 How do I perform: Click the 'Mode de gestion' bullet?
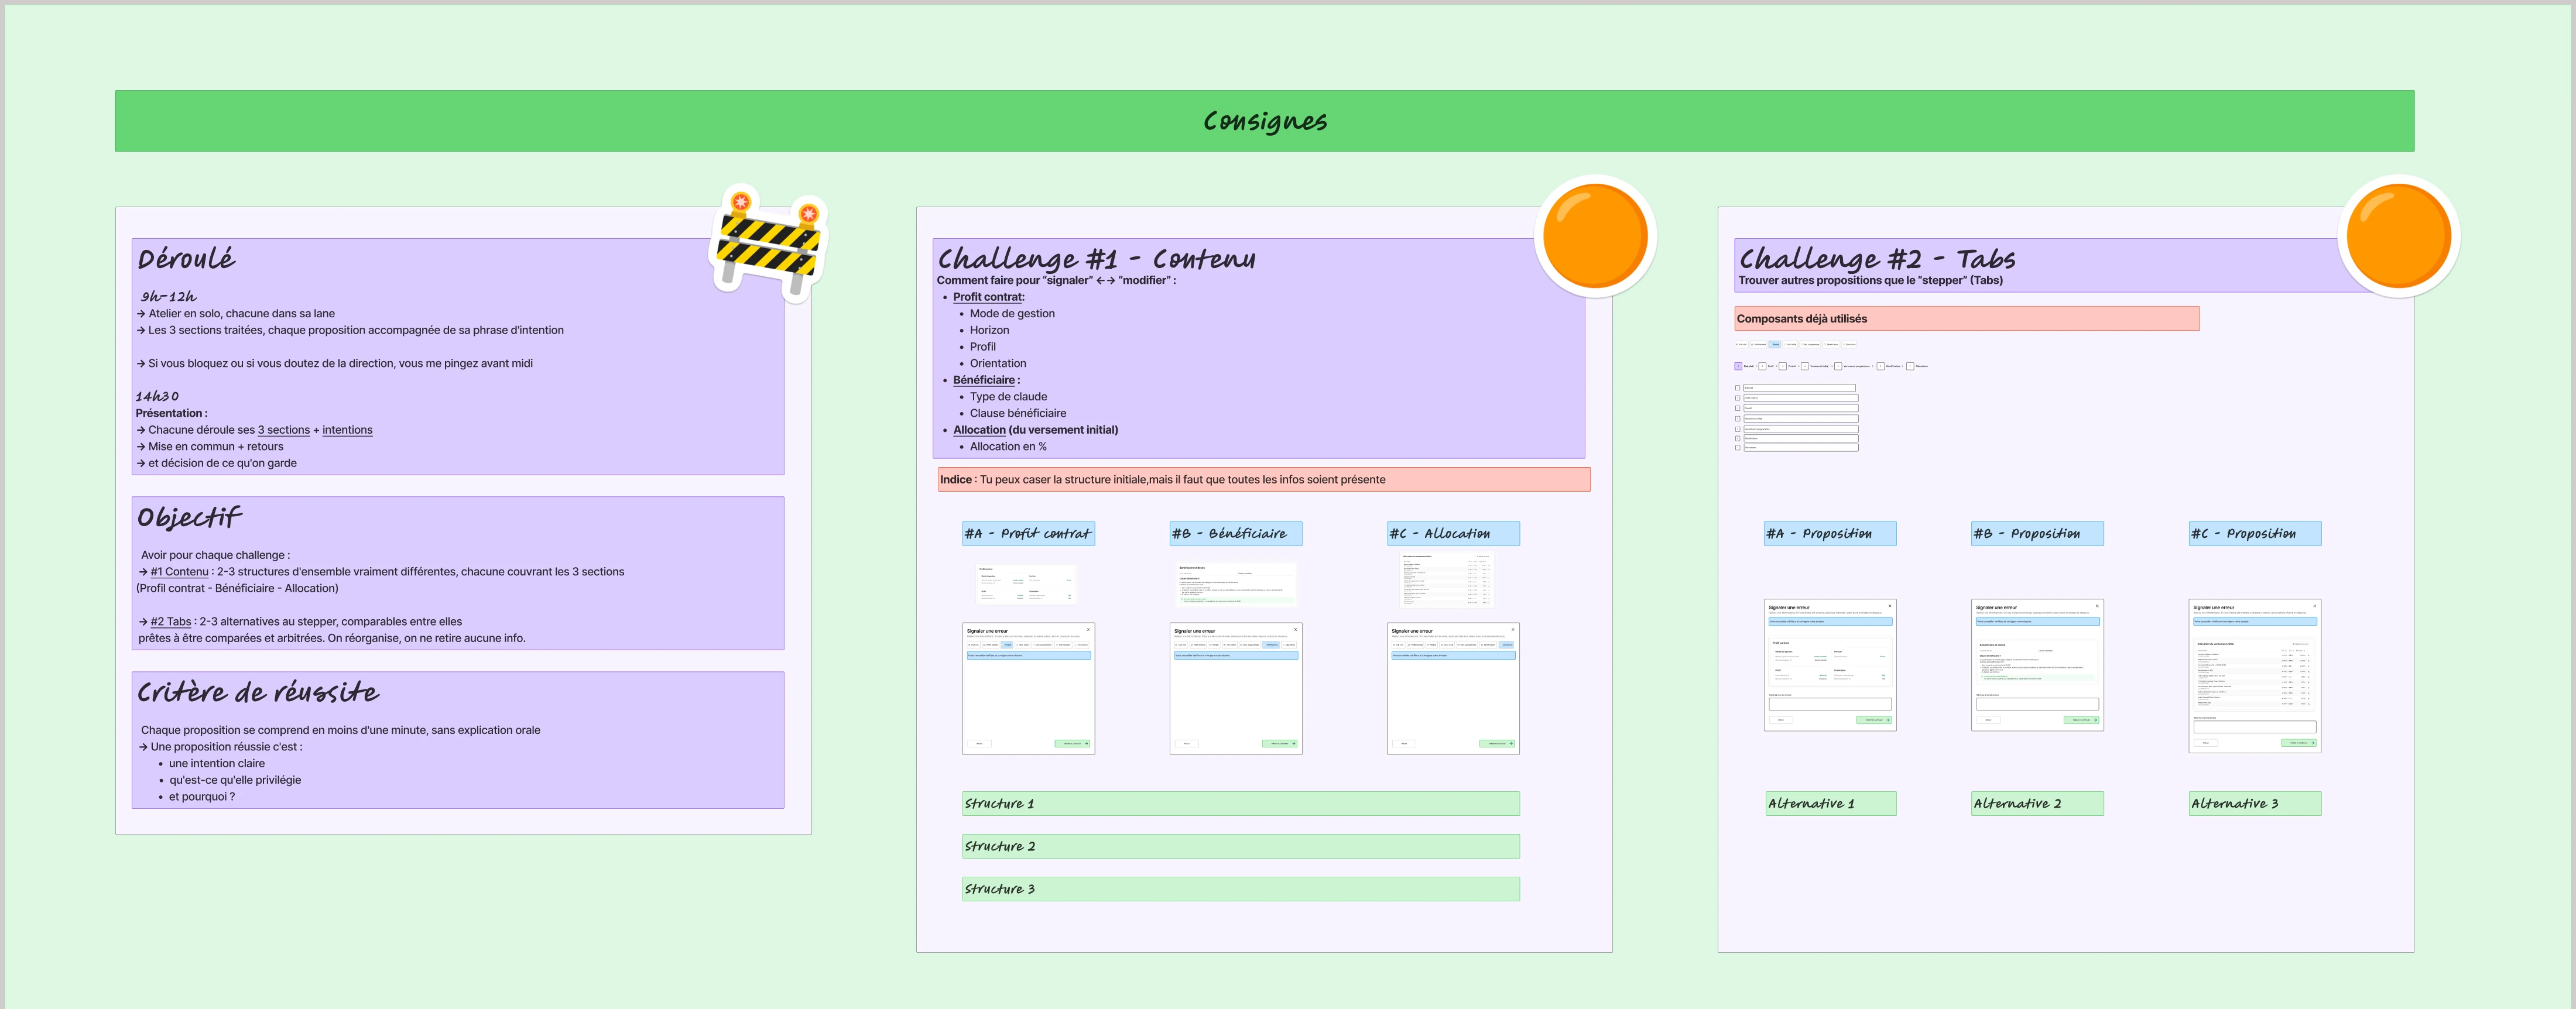point(1012,314)
